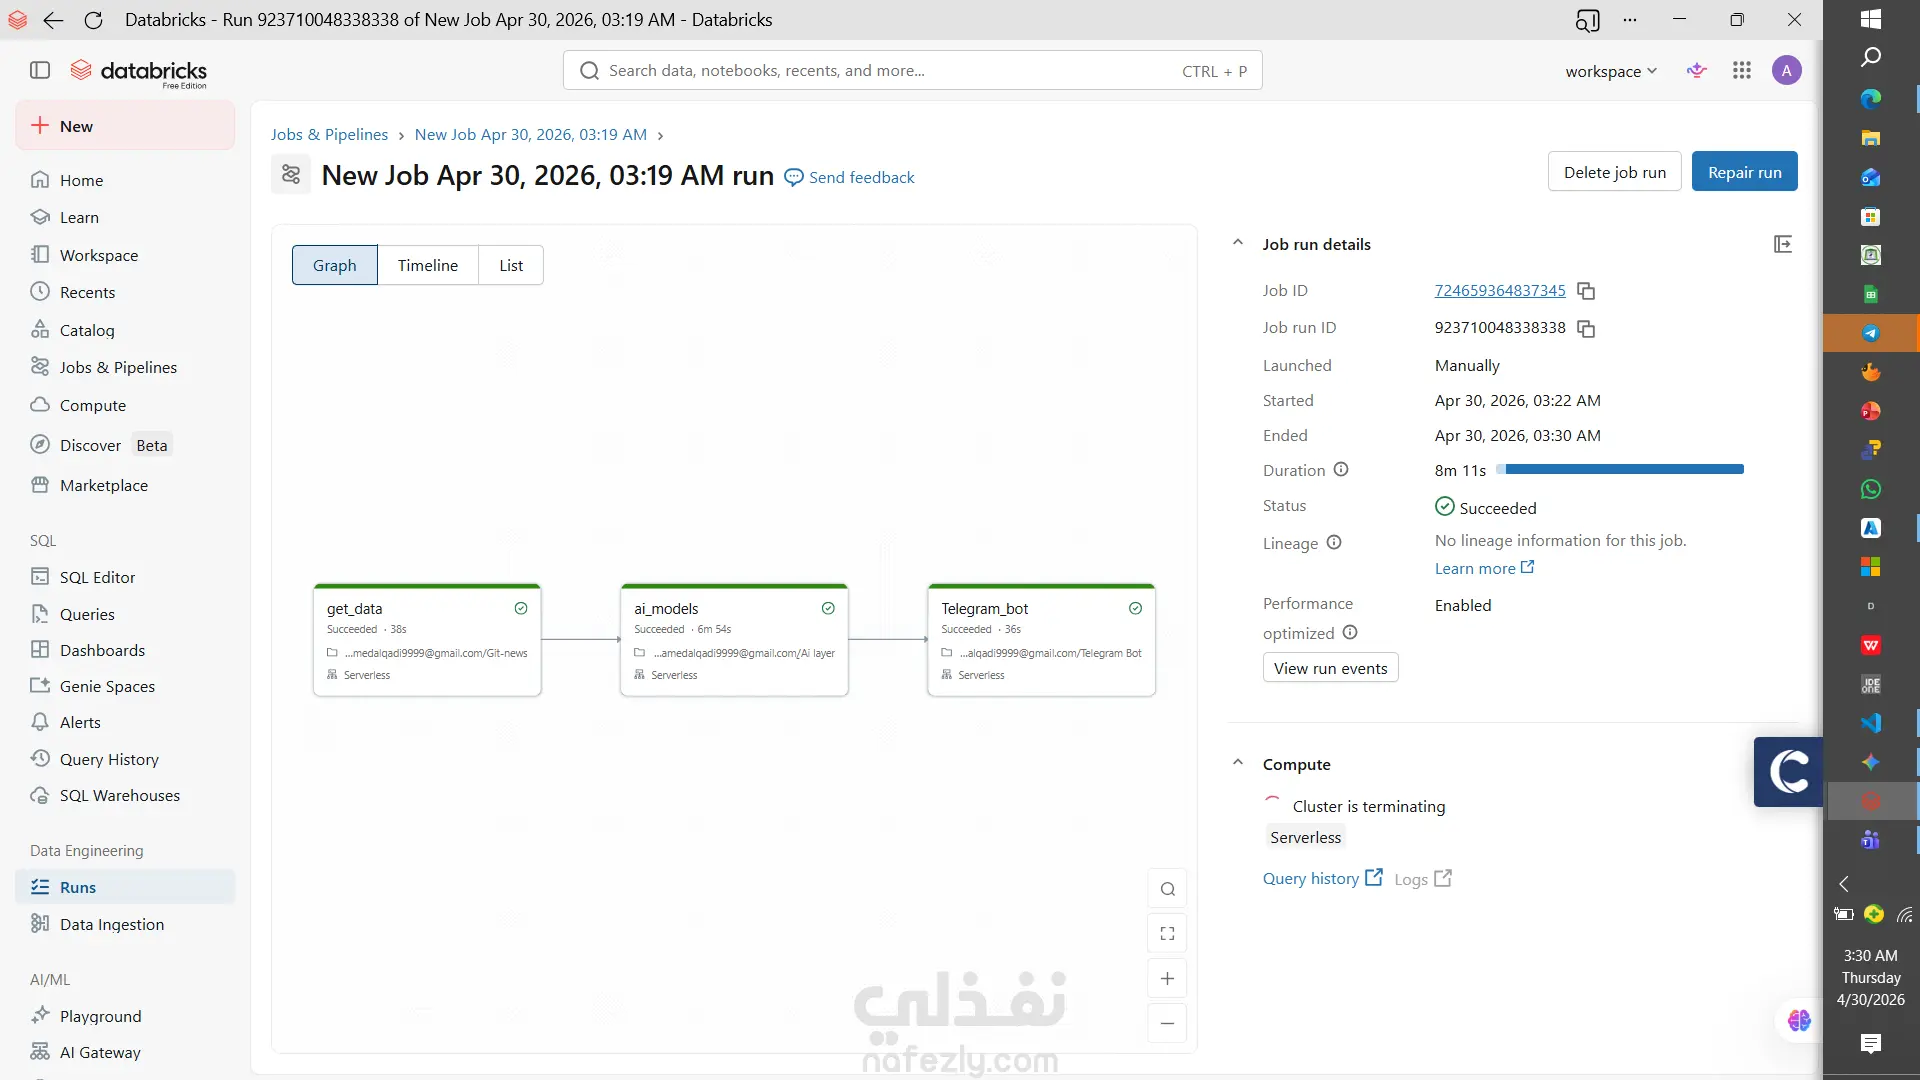
Task: Click the Delete job run button
Action: pos(1614,172)
